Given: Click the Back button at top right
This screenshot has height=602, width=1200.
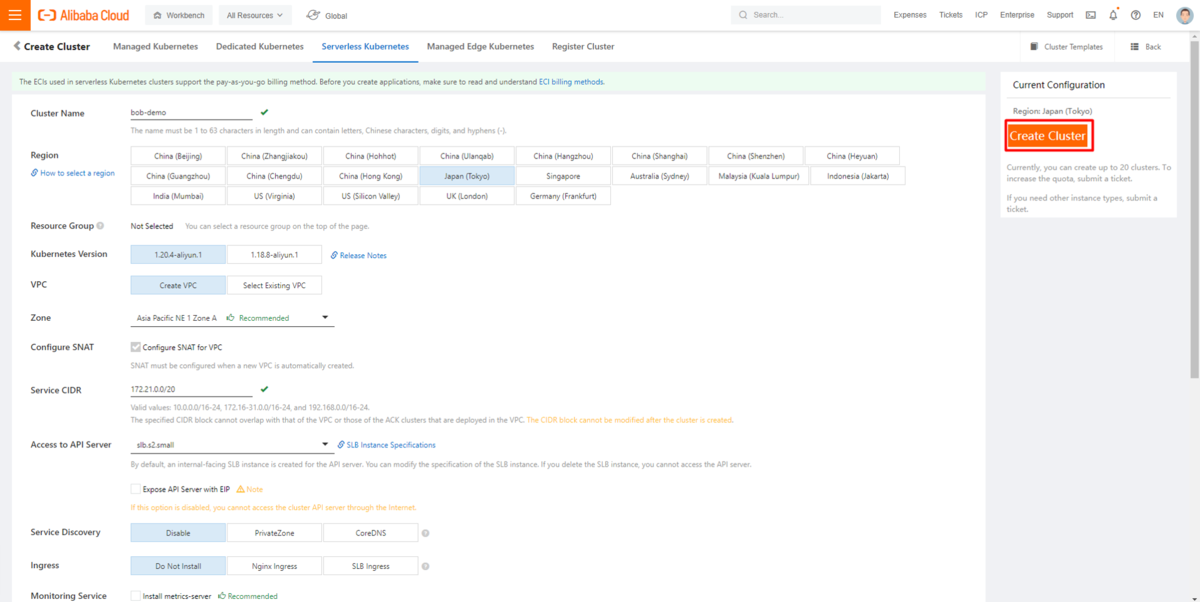Looking at the screenshot, I should [1145, 47].
